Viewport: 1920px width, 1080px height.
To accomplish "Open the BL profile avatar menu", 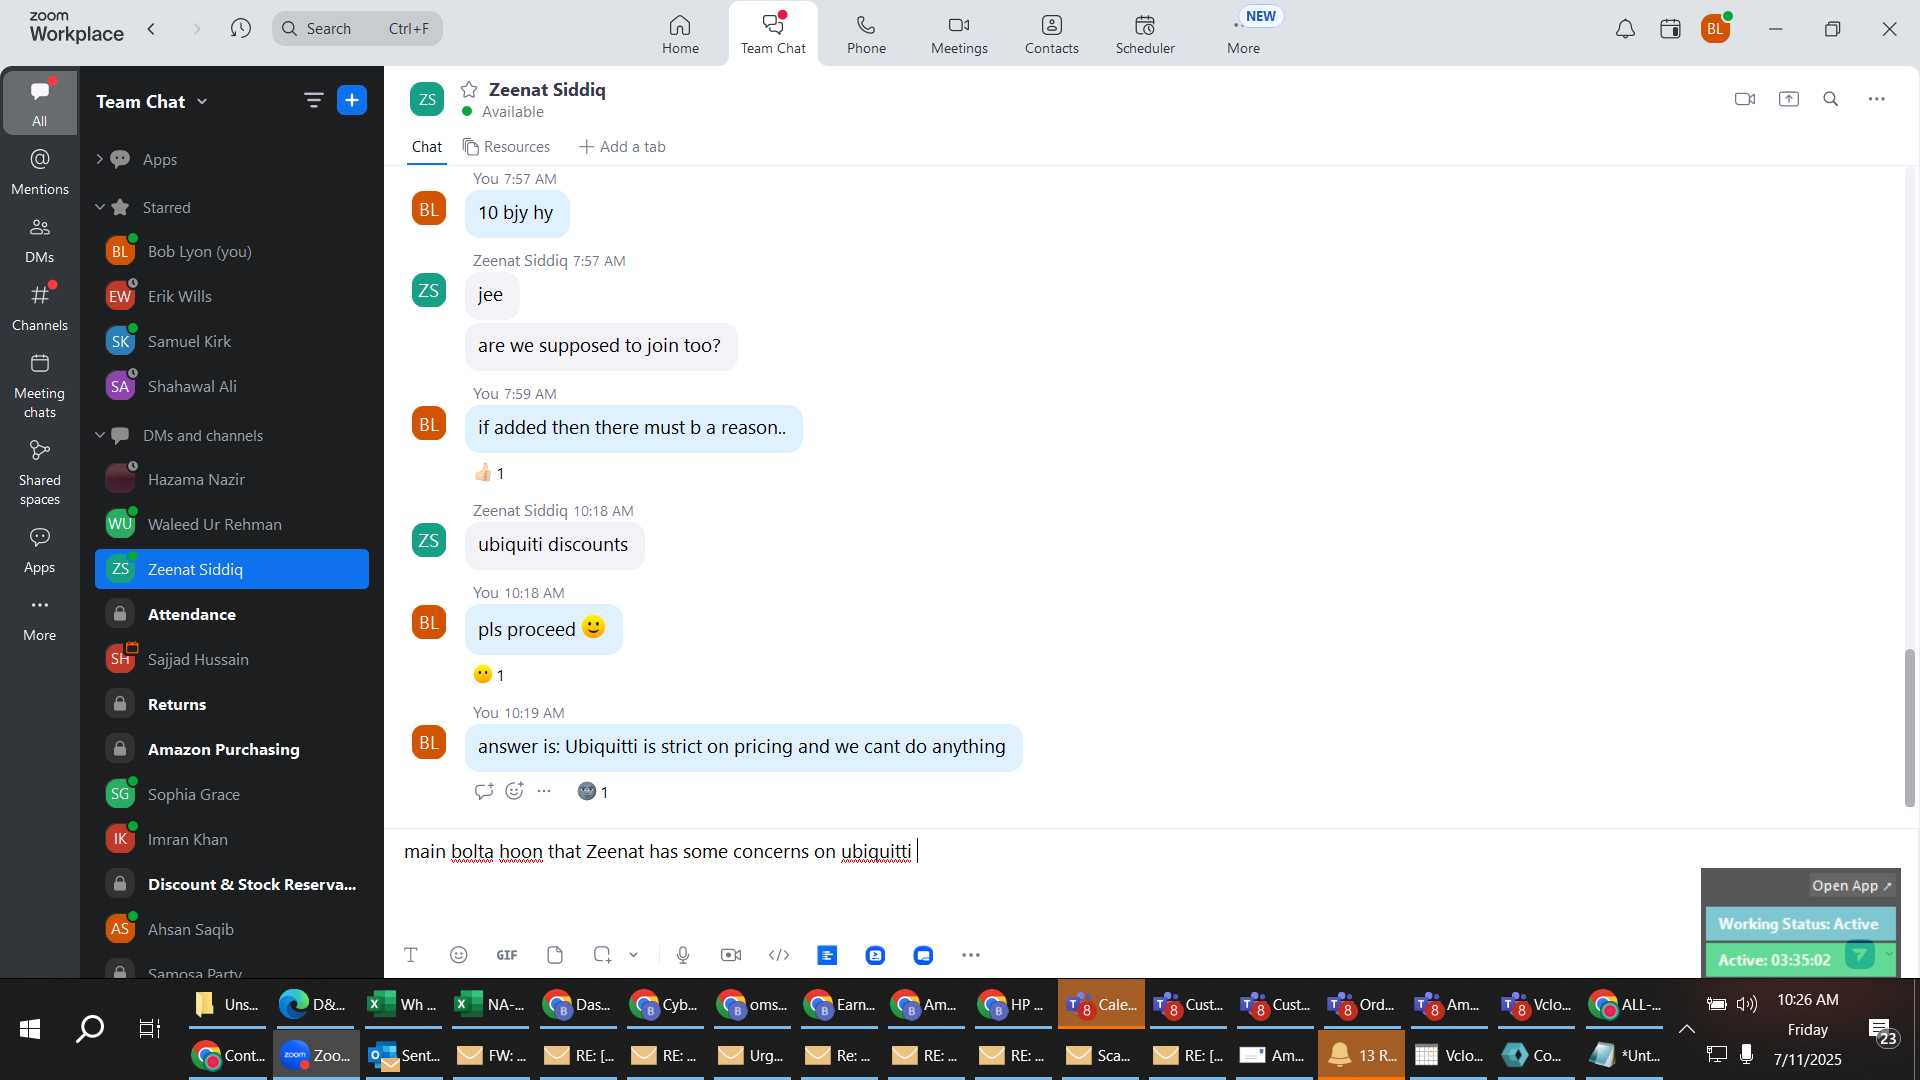I will pyautogui.click(x=1716, y=29).
